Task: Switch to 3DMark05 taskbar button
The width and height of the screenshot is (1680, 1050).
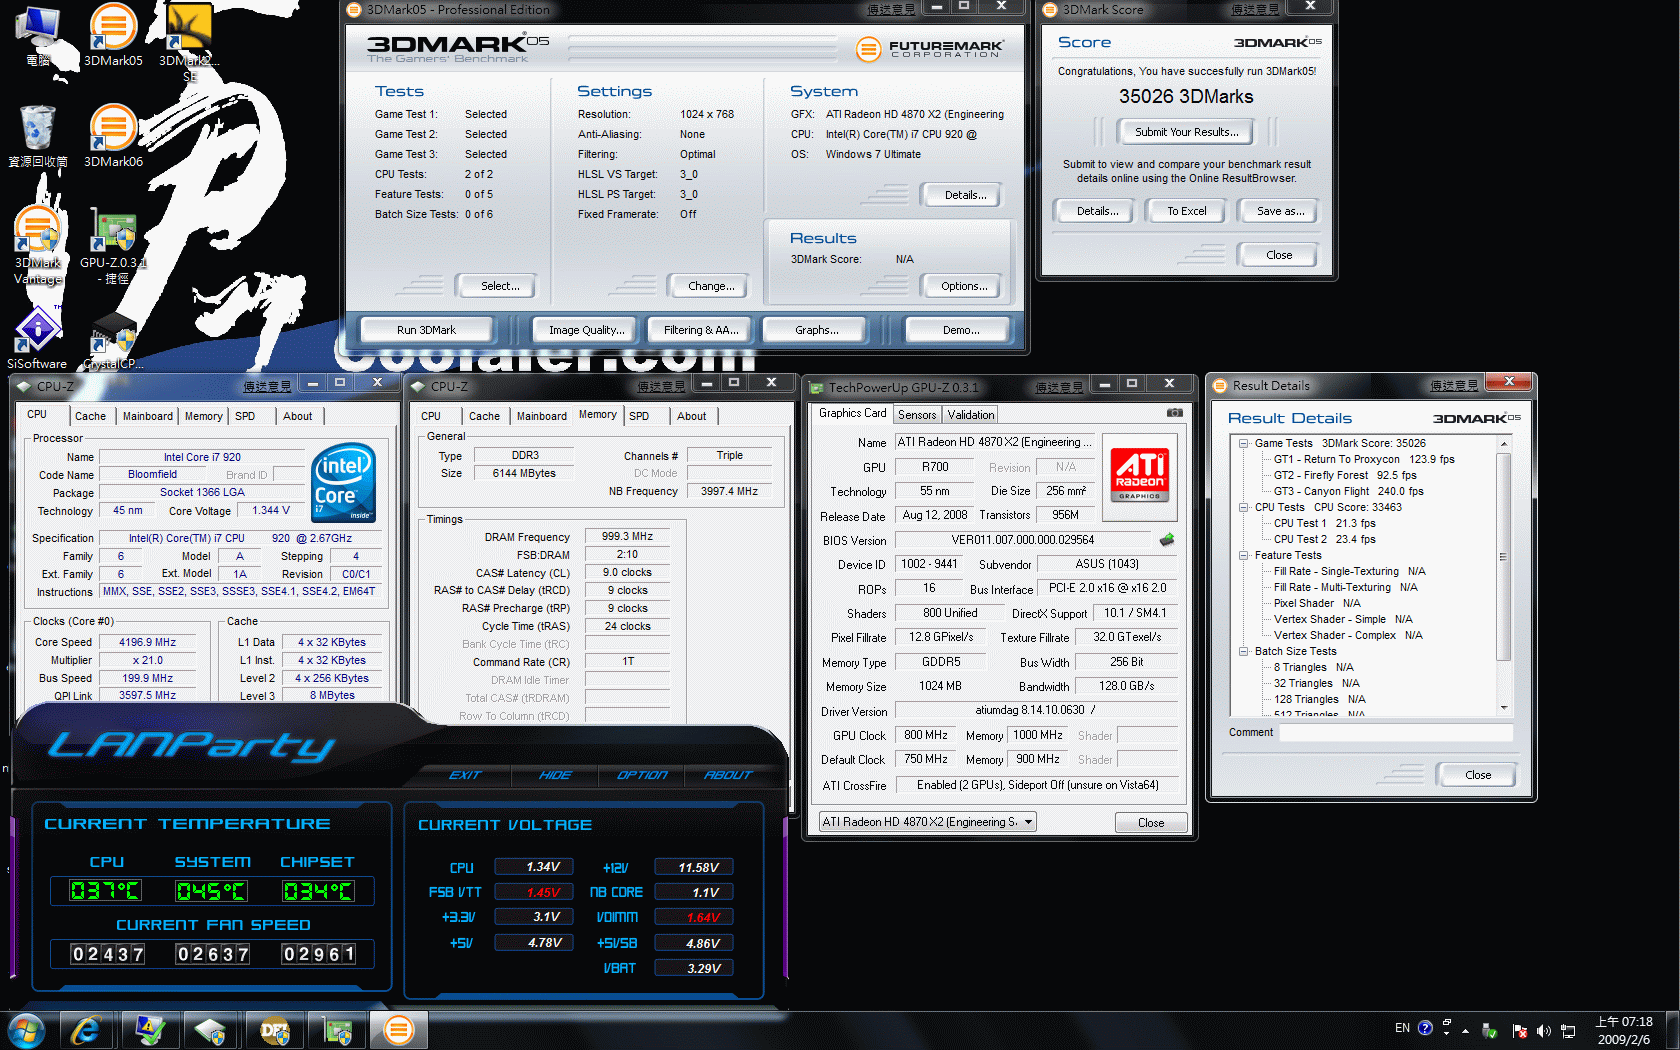Action: point(398,1030)
